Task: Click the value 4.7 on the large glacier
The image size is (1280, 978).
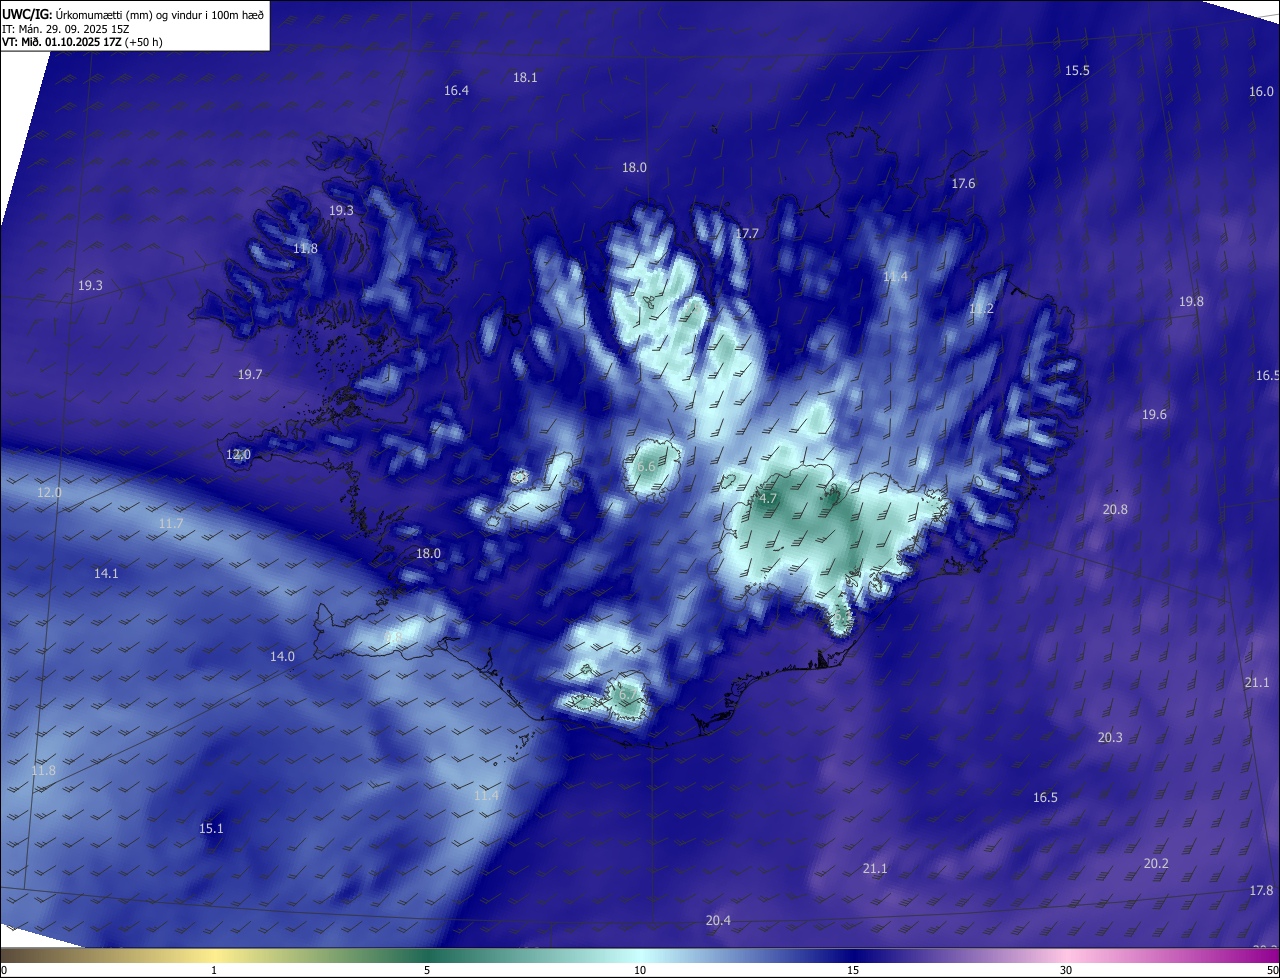Action: 768,497
